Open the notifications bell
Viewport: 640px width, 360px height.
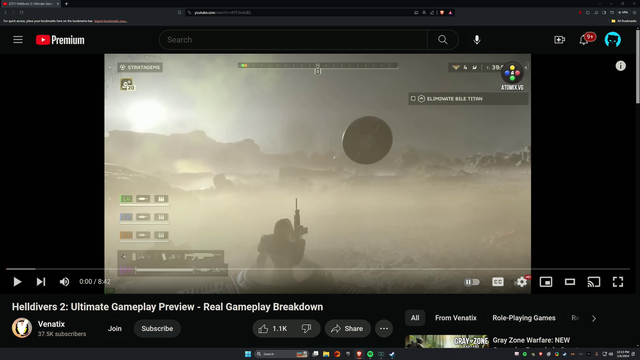pos(584,40)
